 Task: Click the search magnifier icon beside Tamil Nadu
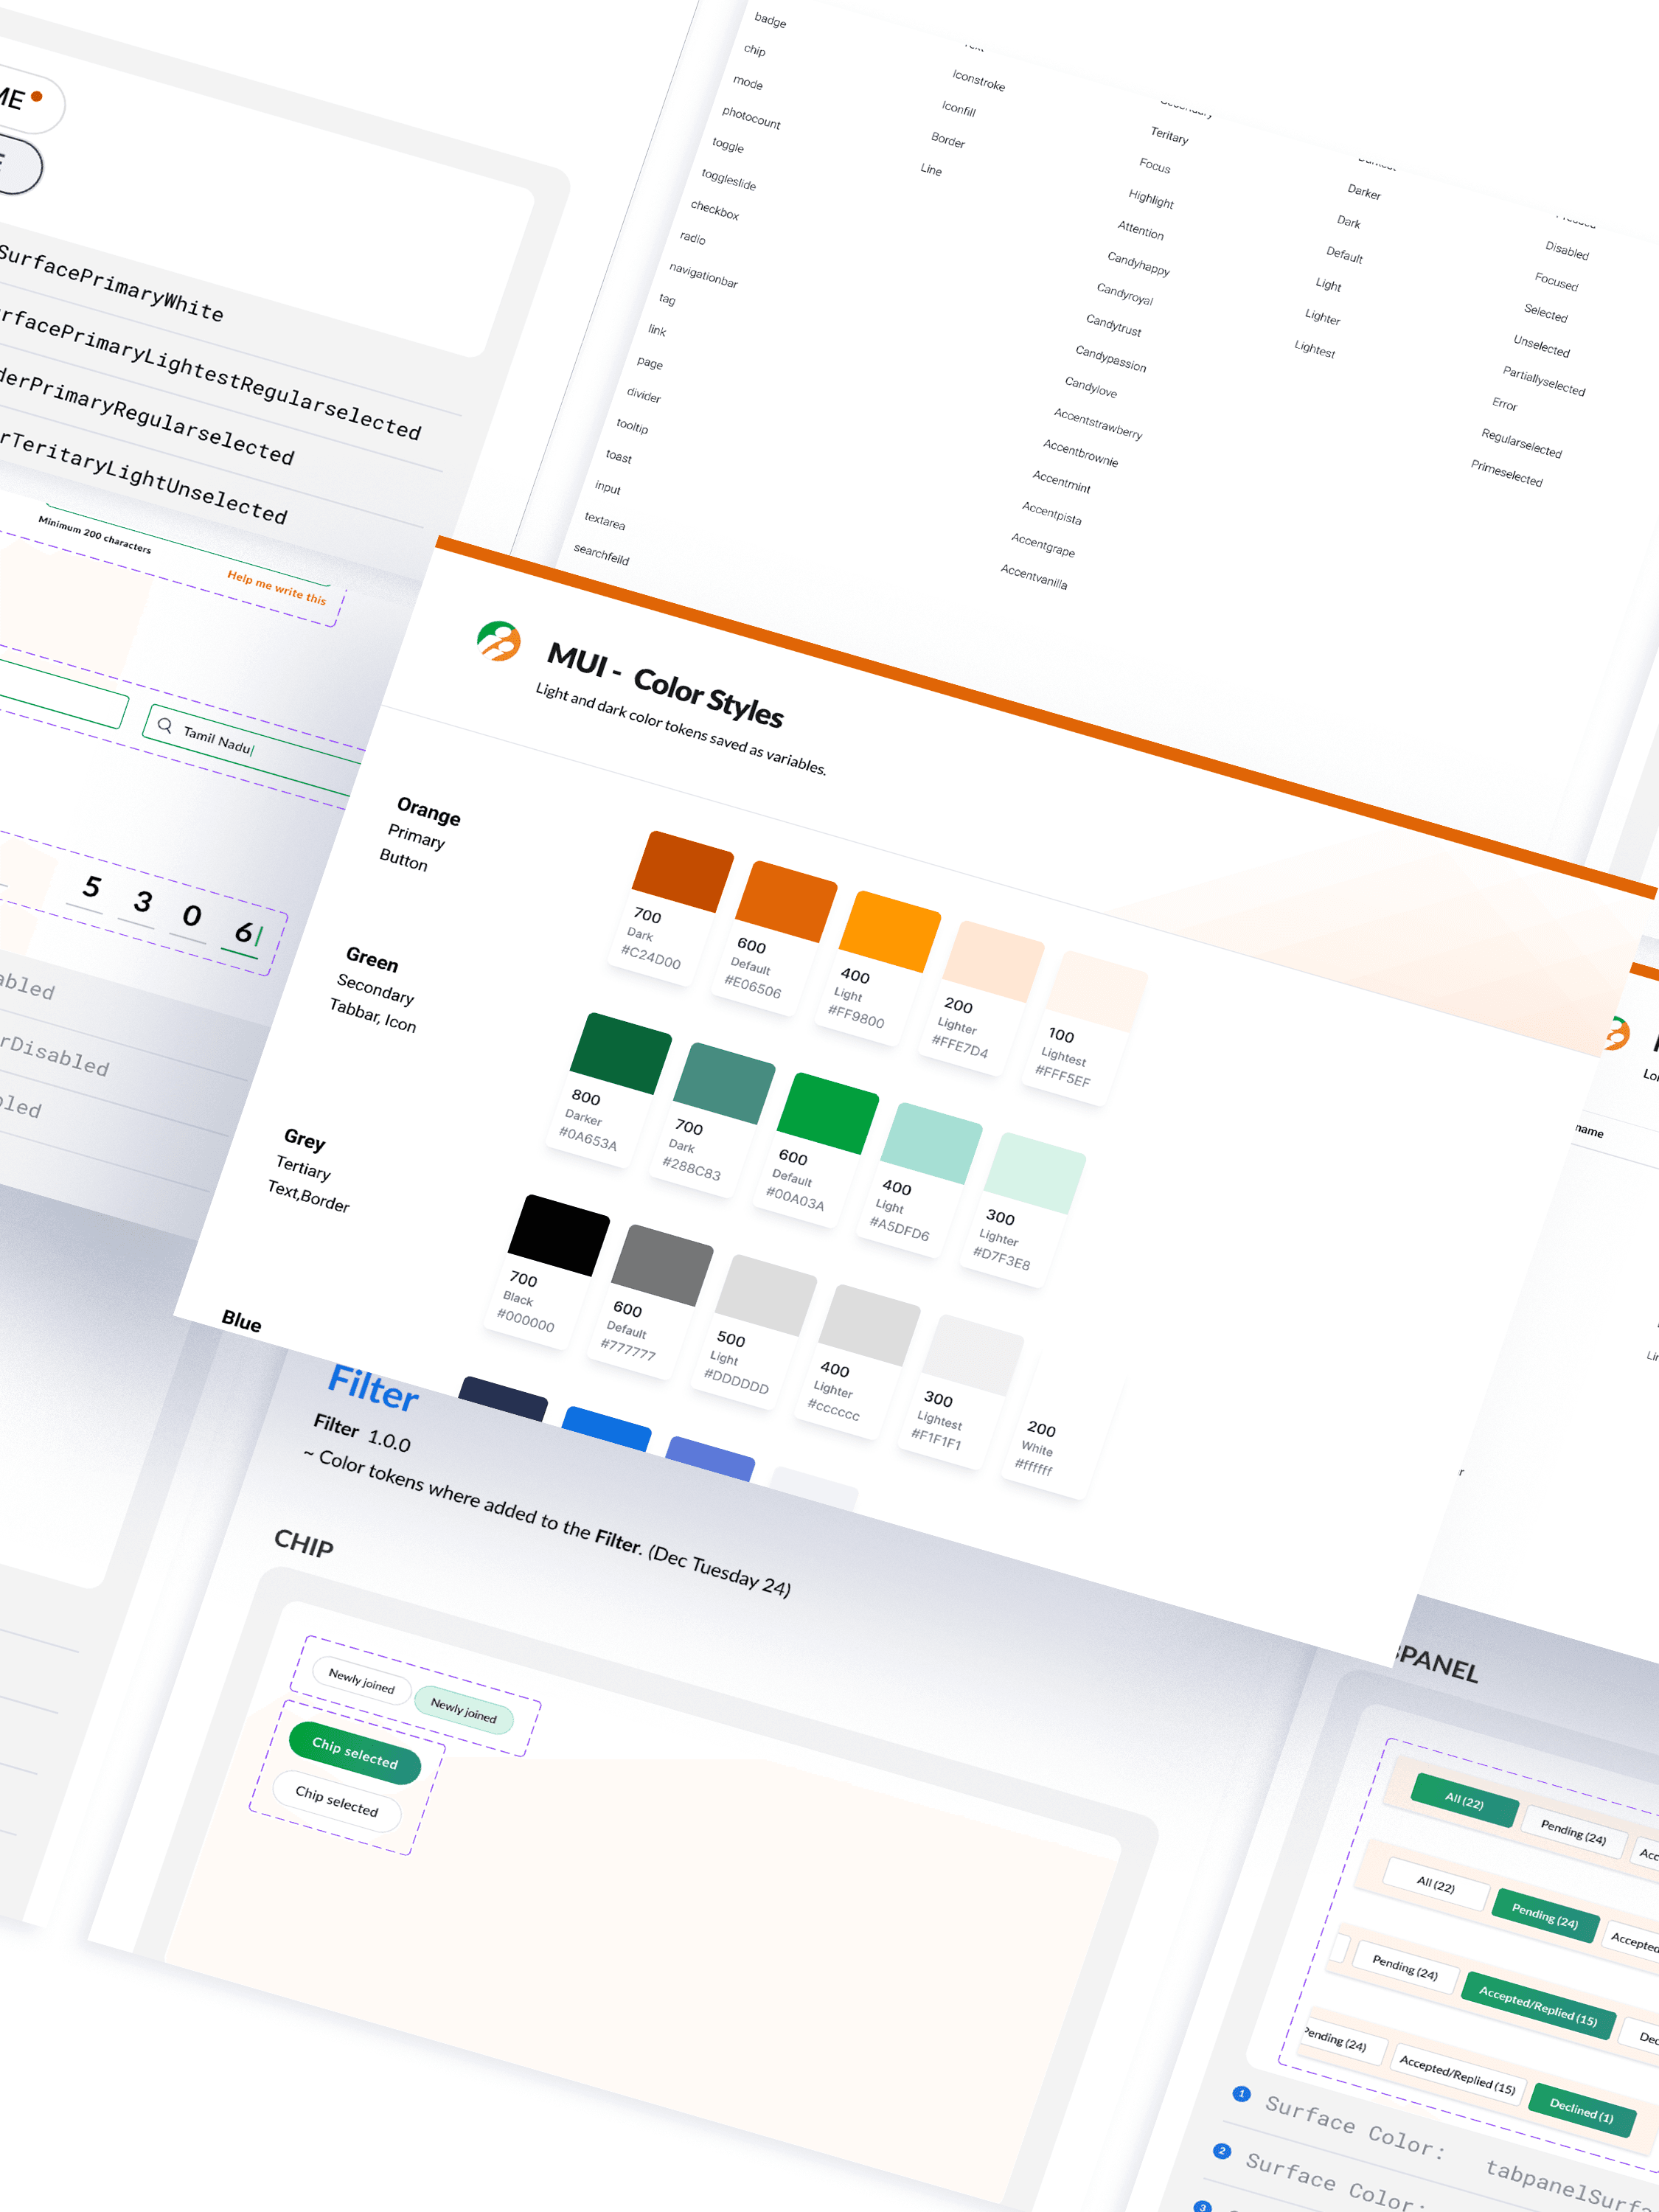[x=165, y=725]
